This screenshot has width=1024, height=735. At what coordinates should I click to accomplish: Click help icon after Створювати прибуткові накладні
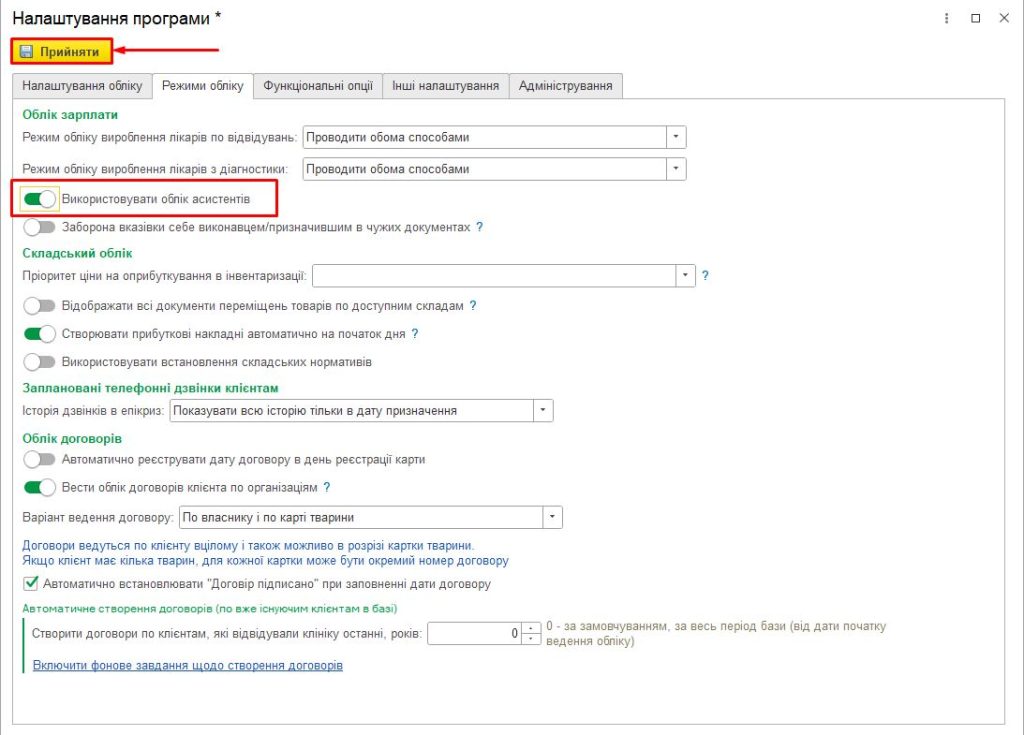pos(415,334)
